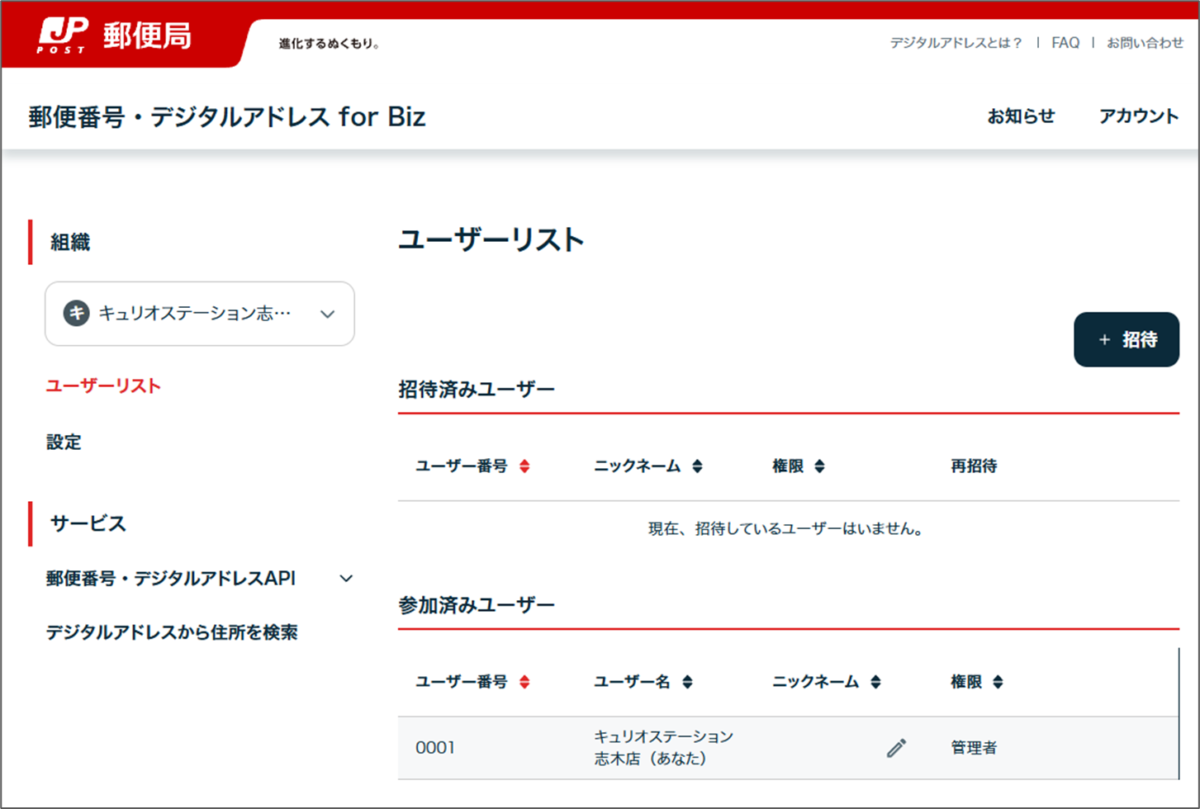
Task: Click 組織 sidebar heading
Action: pyautogui.click(x=70, y=242)
